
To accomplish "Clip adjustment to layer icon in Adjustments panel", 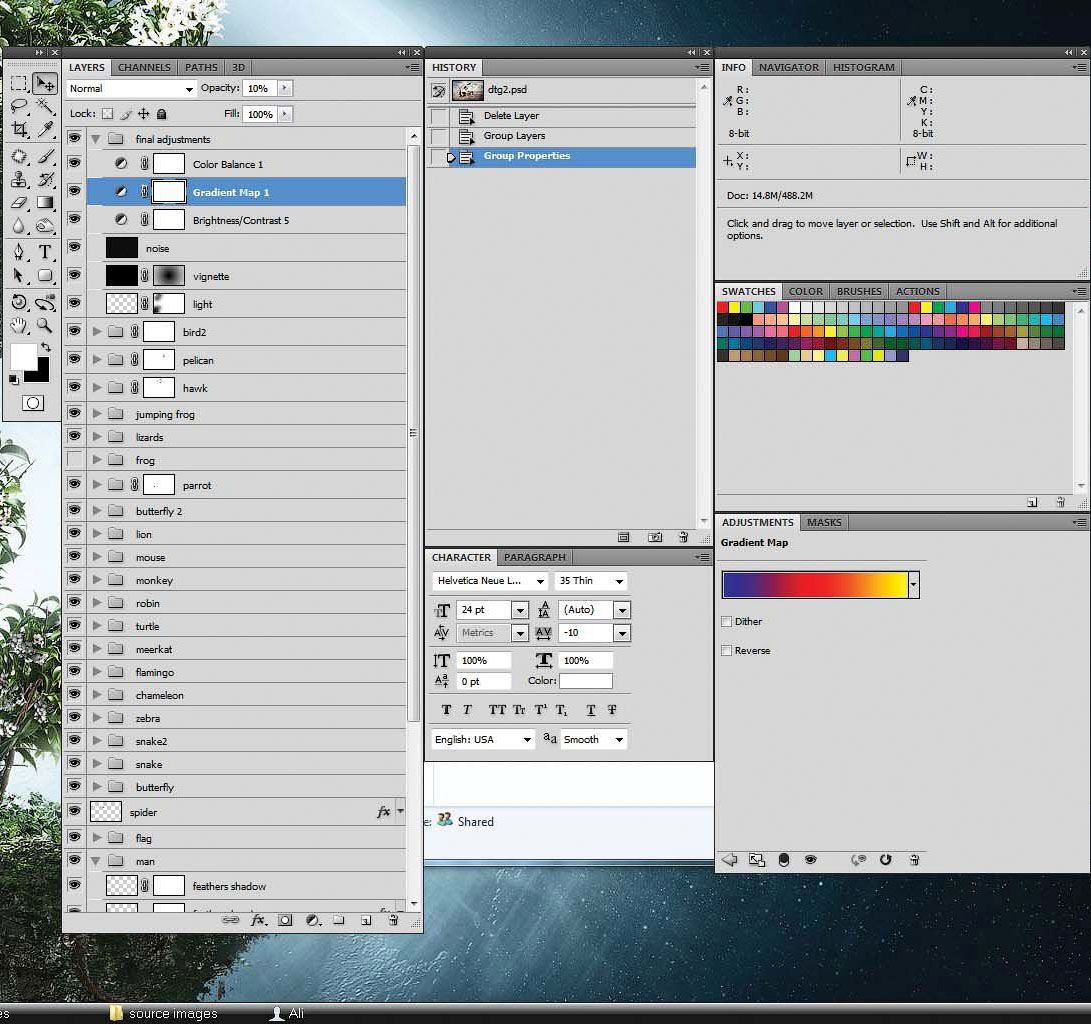I will click(783, 860).
